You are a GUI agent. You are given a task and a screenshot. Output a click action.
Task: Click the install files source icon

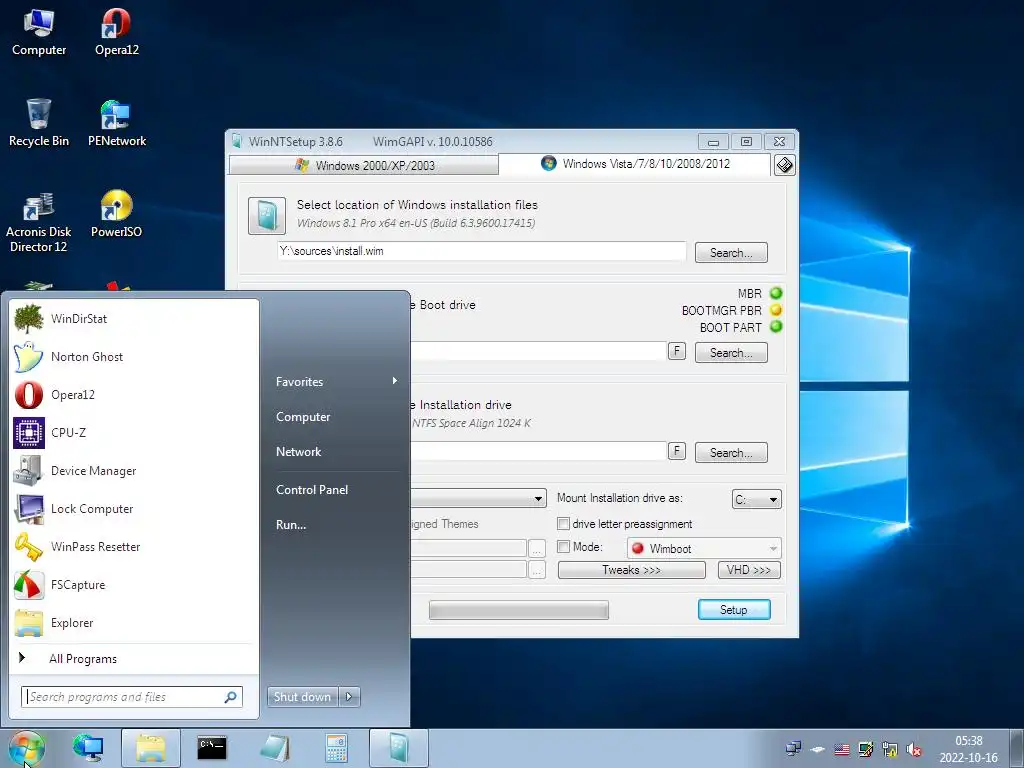coord(266,216)
